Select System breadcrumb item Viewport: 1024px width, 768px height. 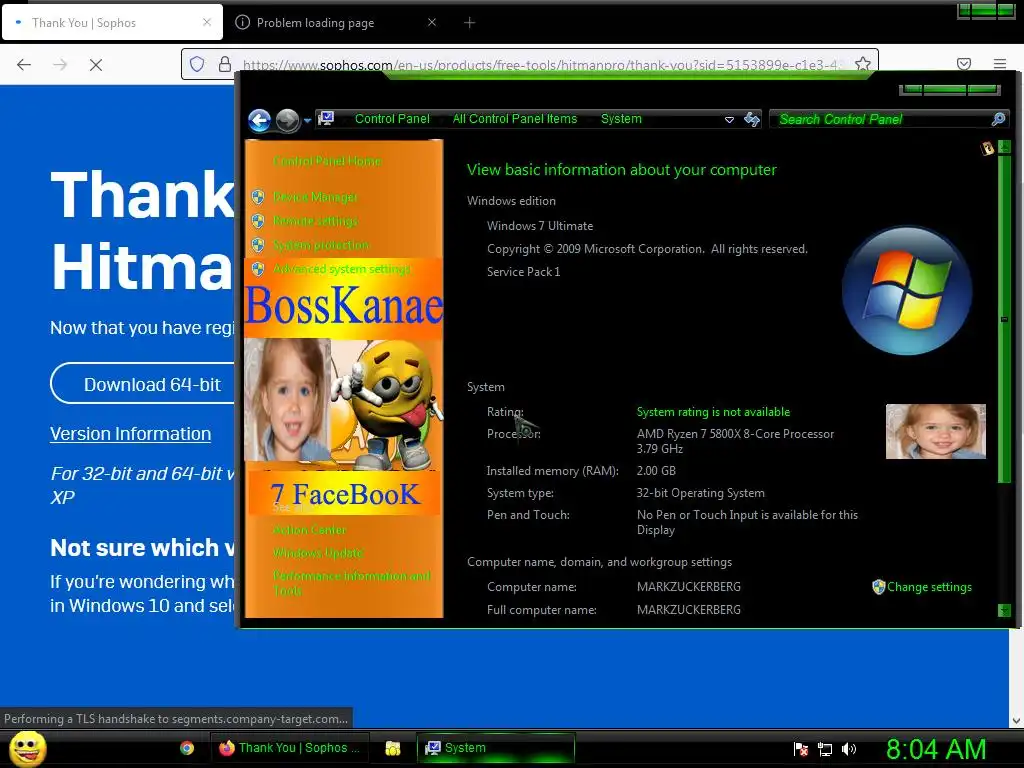tap(621, 119)
